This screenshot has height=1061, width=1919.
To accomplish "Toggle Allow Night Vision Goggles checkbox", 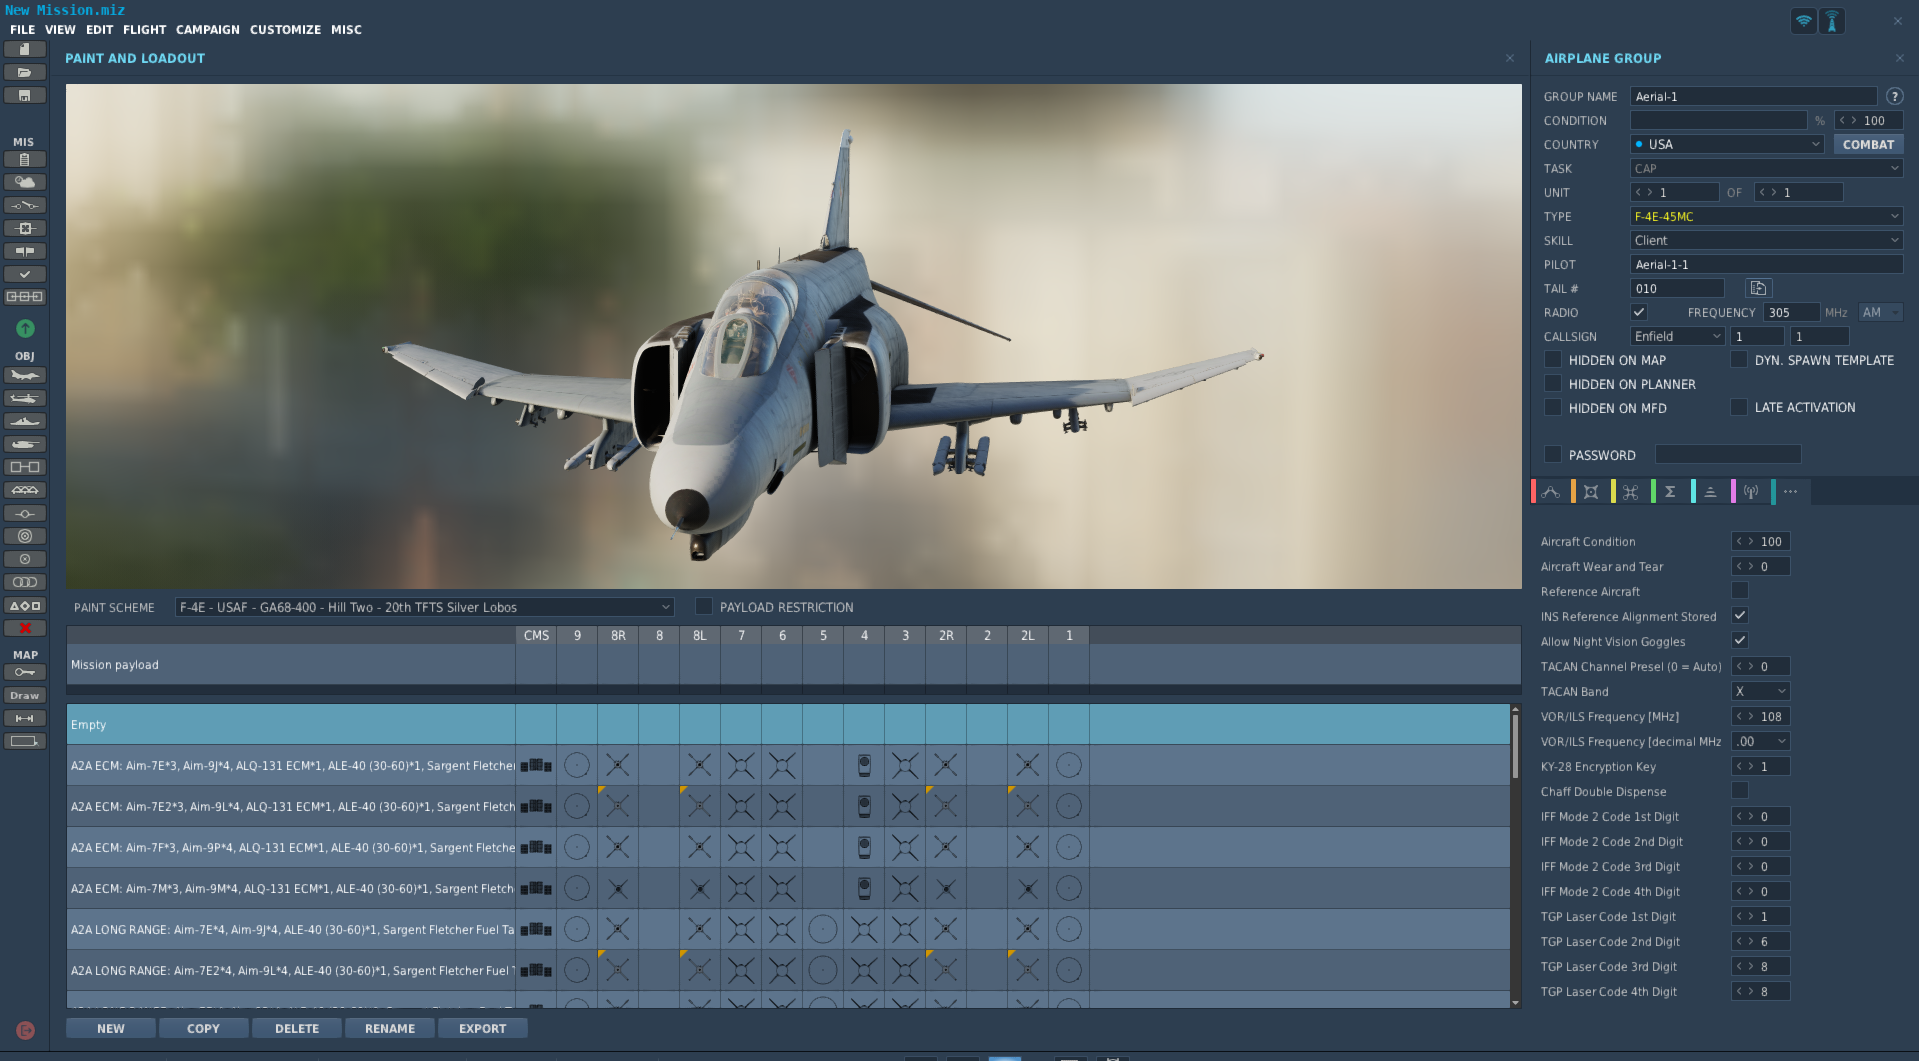I will point(1740,640).
